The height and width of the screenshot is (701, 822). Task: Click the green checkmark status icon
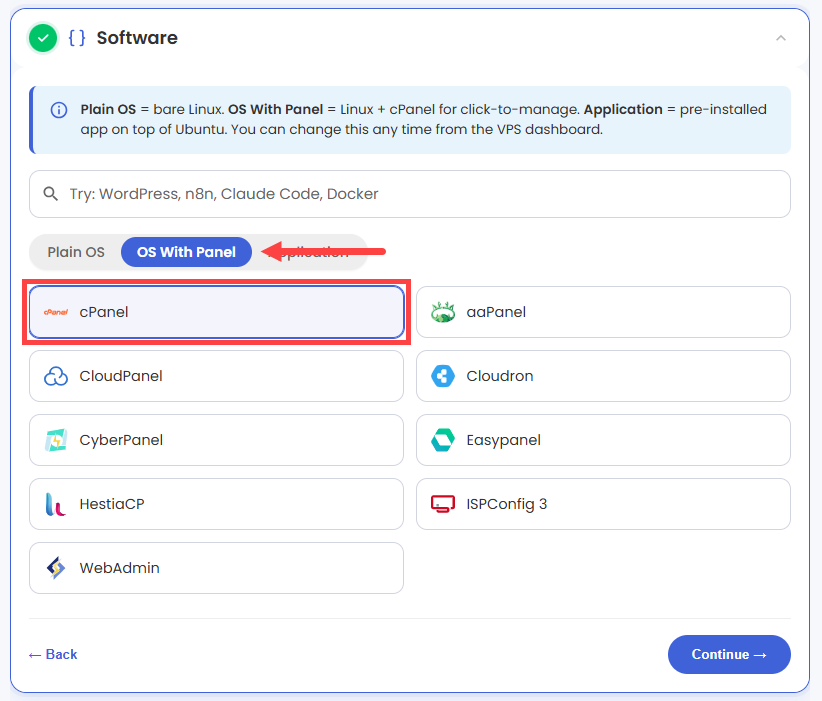click(43, 38)
